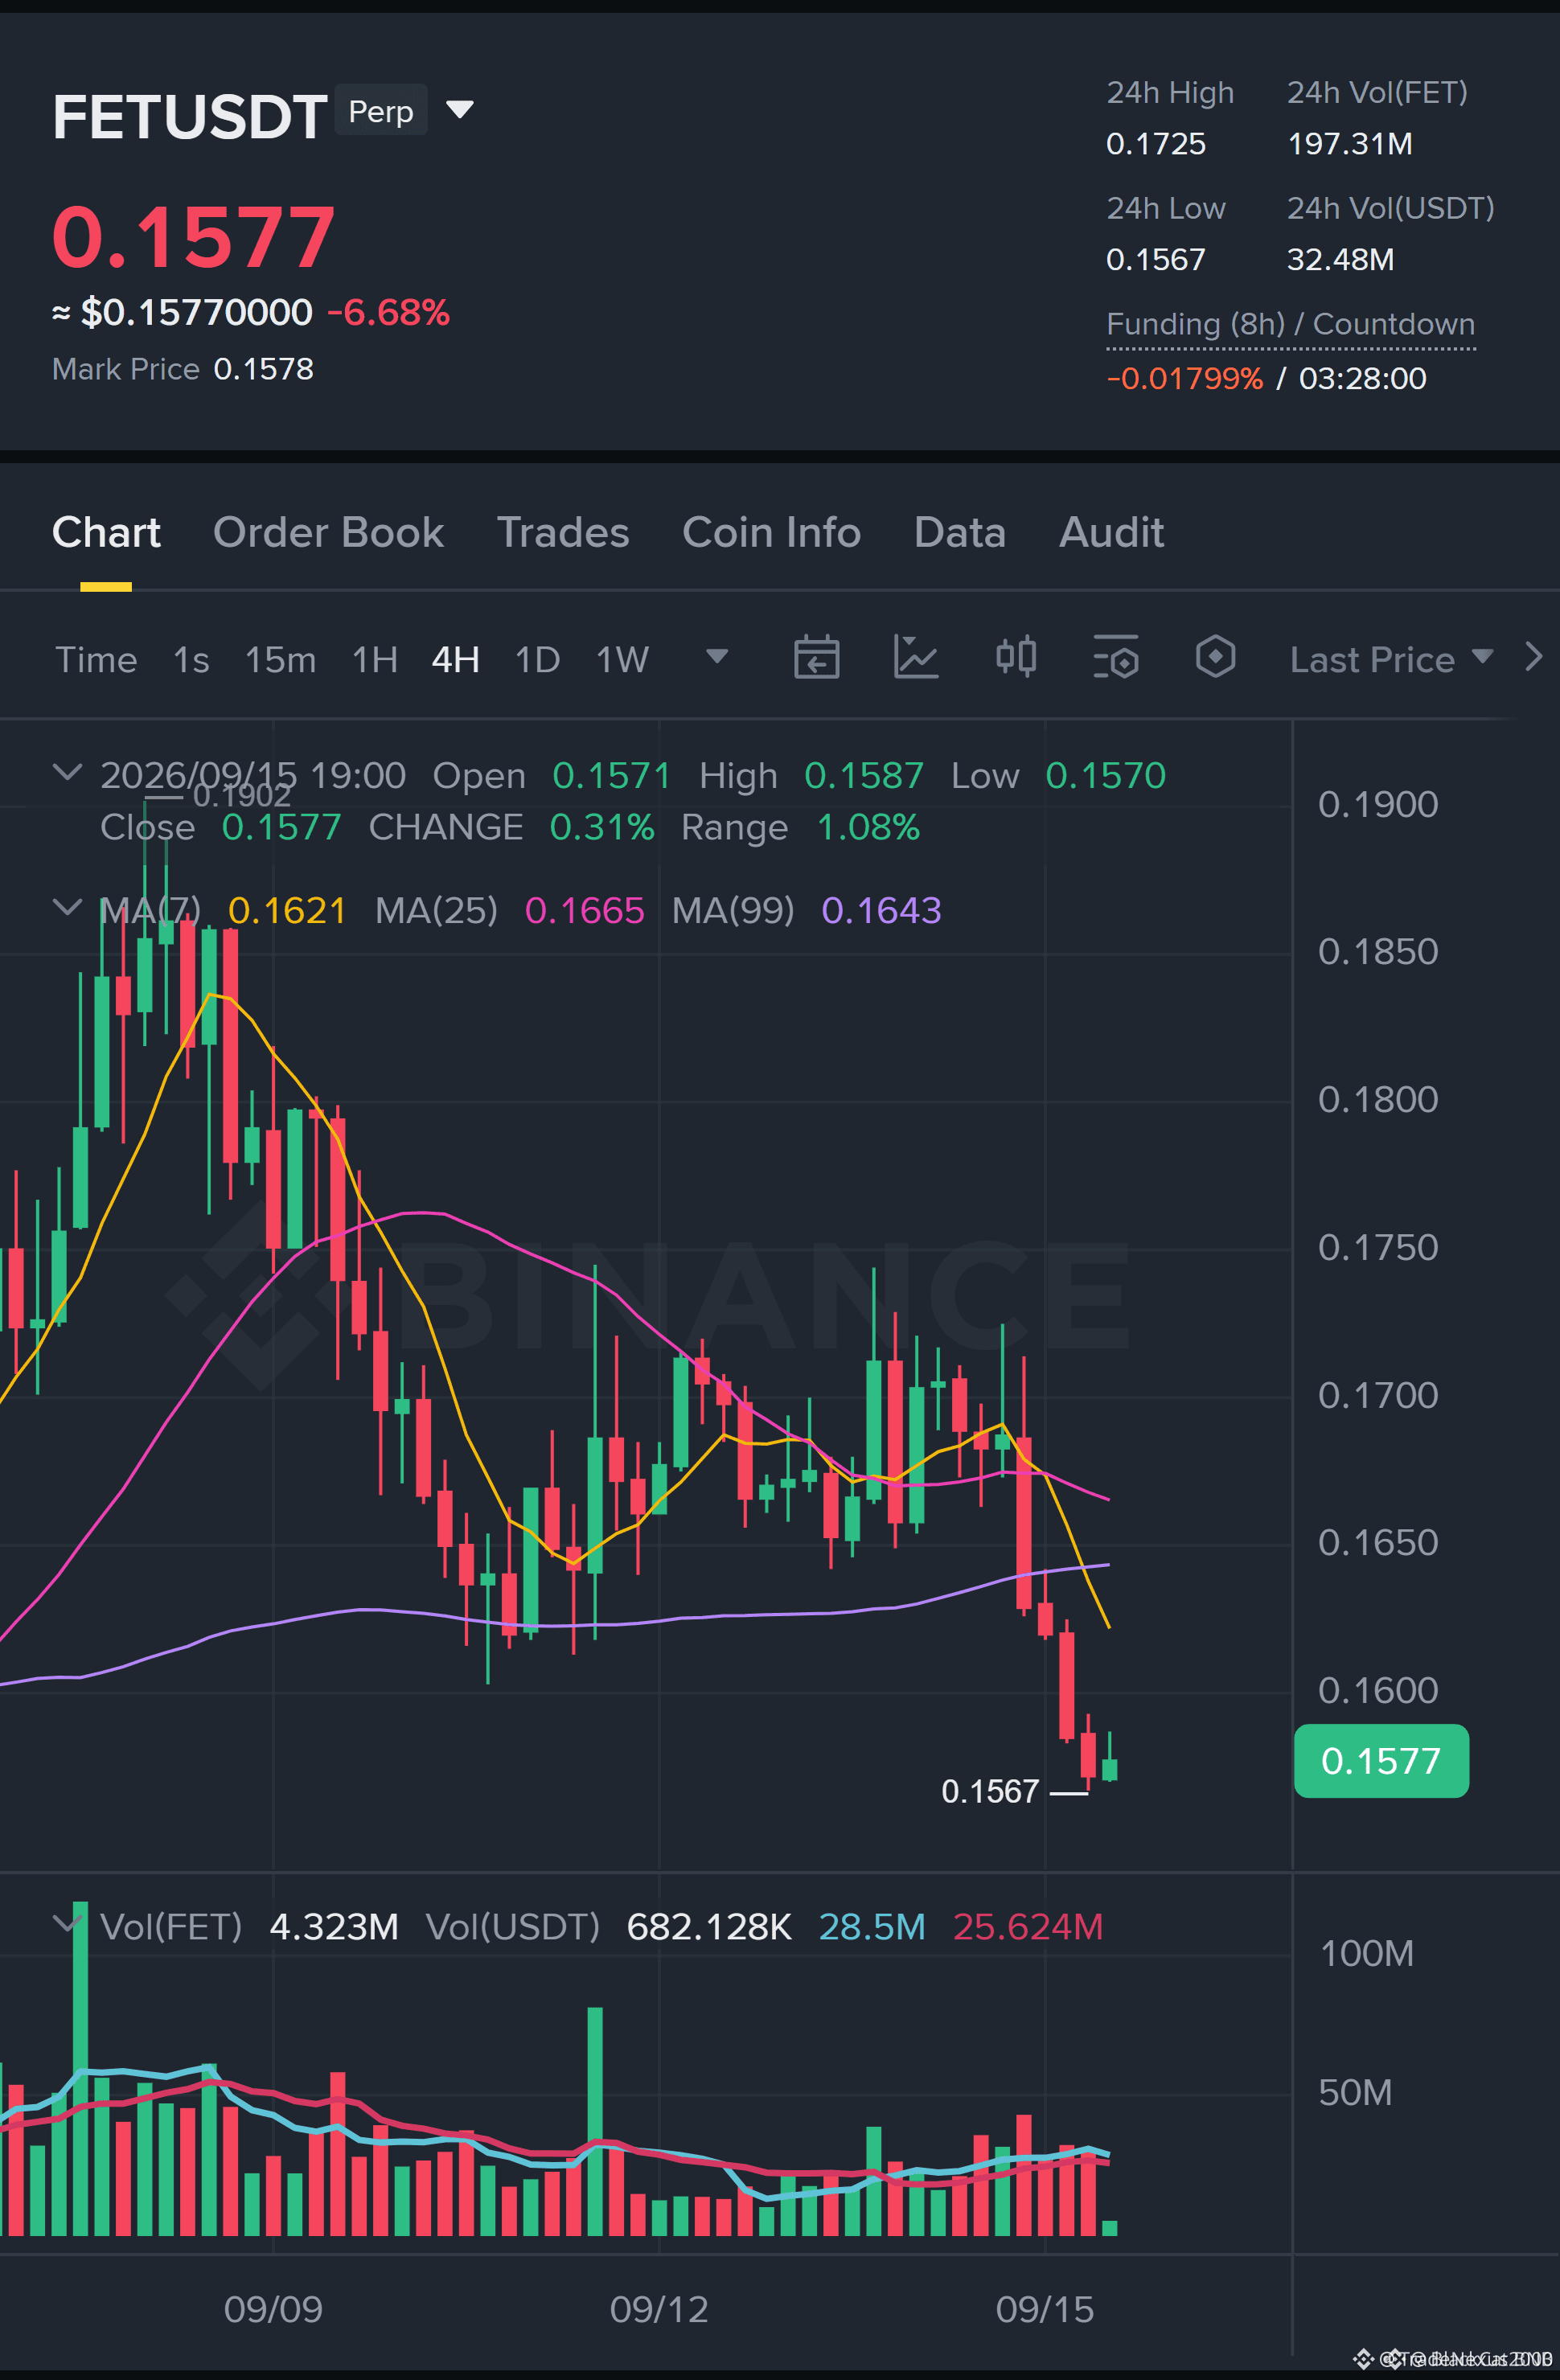Click the hexagon chart preferences icon
The height and width of the screenshot is (2380, 1560).
[1215, 657]
